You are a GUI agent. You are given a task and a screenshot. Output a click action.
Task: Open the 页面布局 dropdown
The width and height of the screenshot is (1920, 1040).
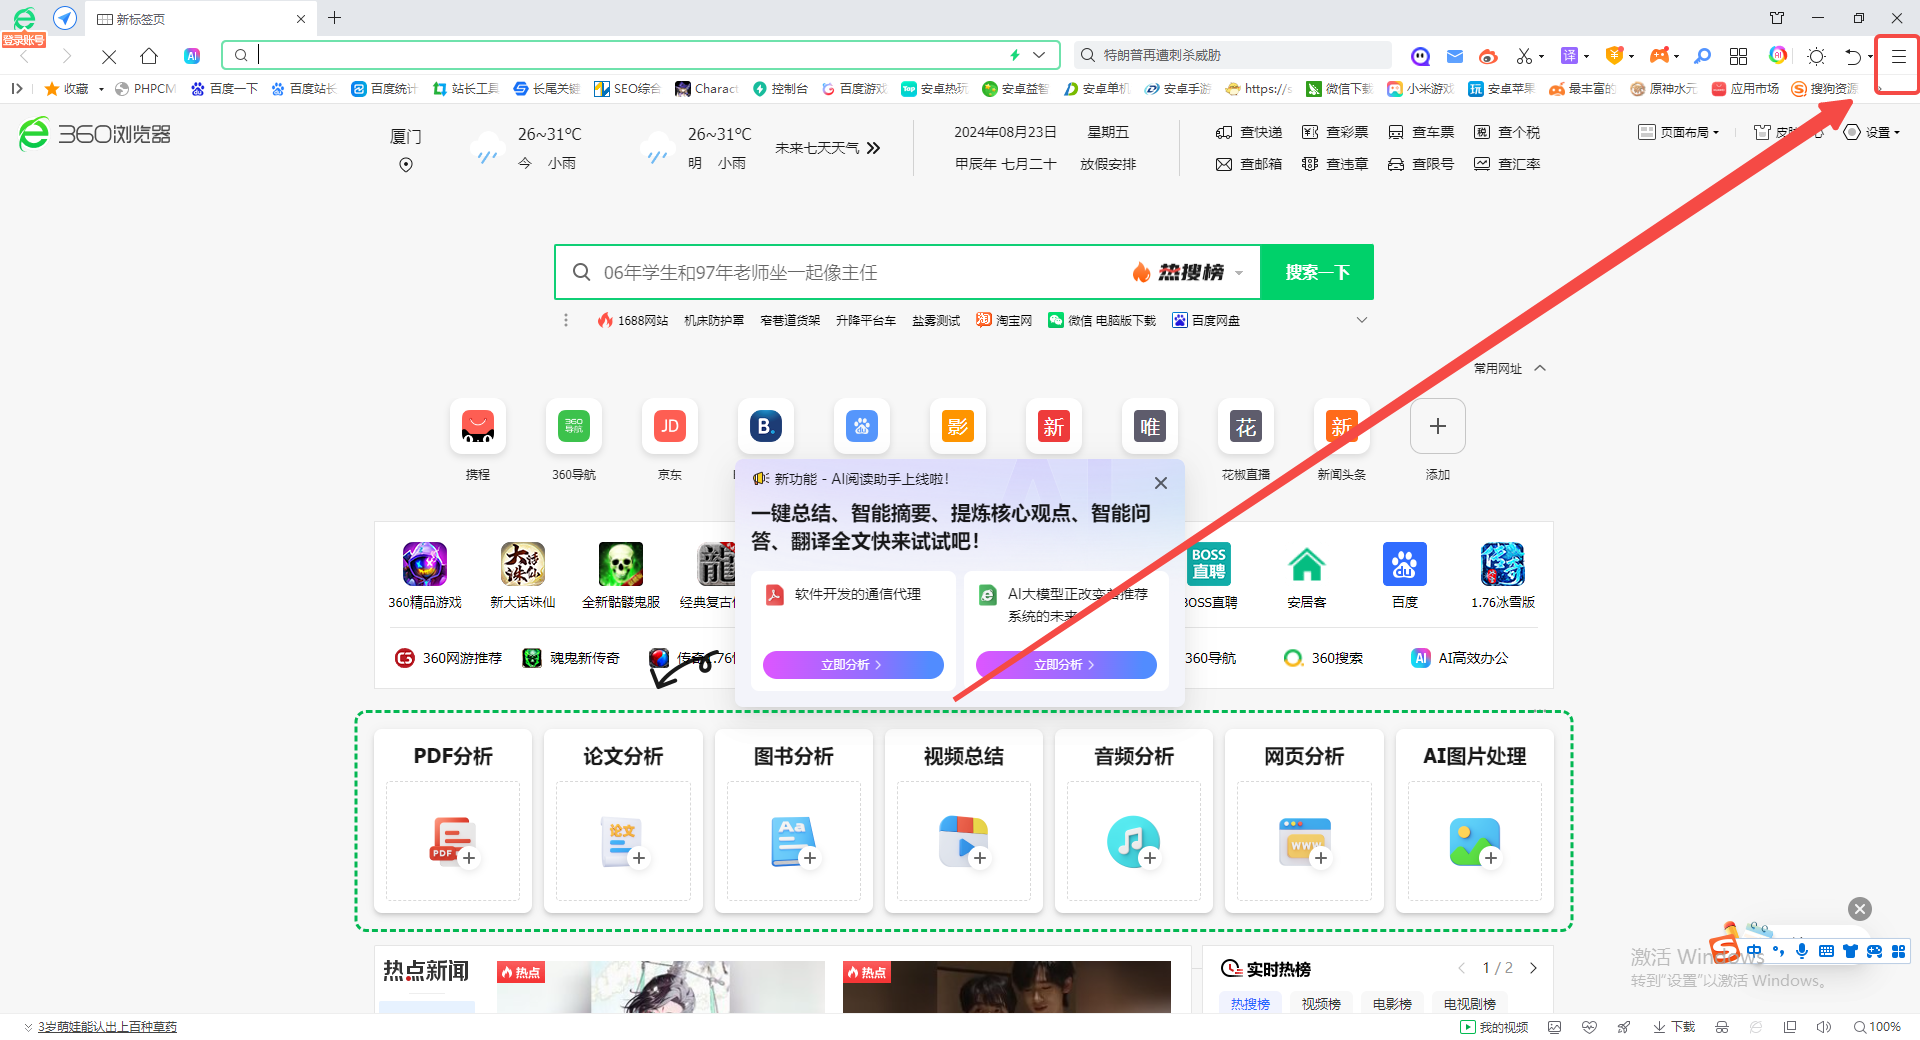coord(1679,132)
